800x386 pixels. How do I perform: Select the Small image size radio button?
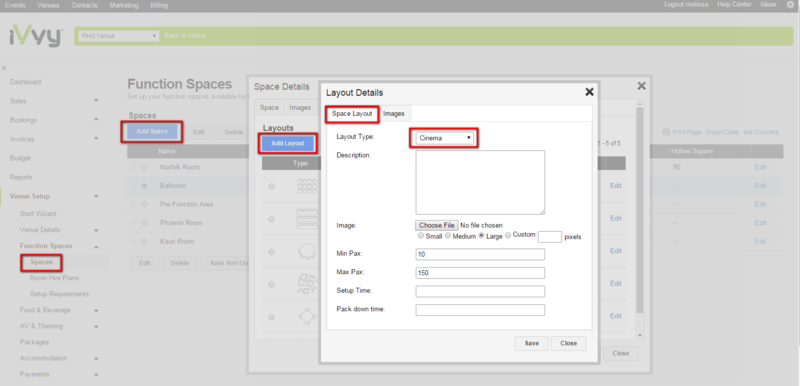tap(420, 236)
